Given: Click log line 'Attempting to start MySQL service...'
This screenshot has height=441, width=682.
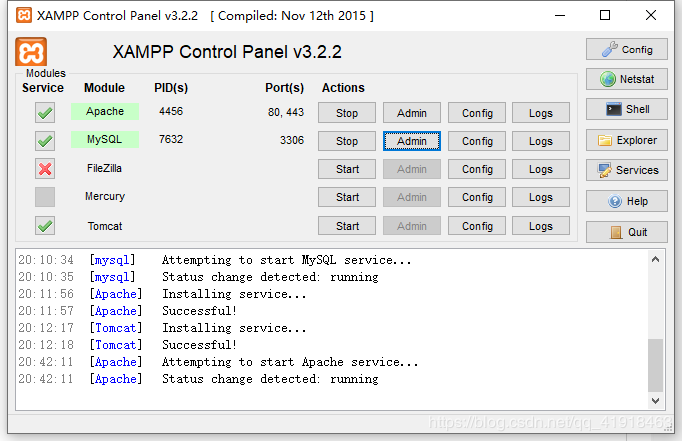Looking at the screenshot, I should 286,260.
